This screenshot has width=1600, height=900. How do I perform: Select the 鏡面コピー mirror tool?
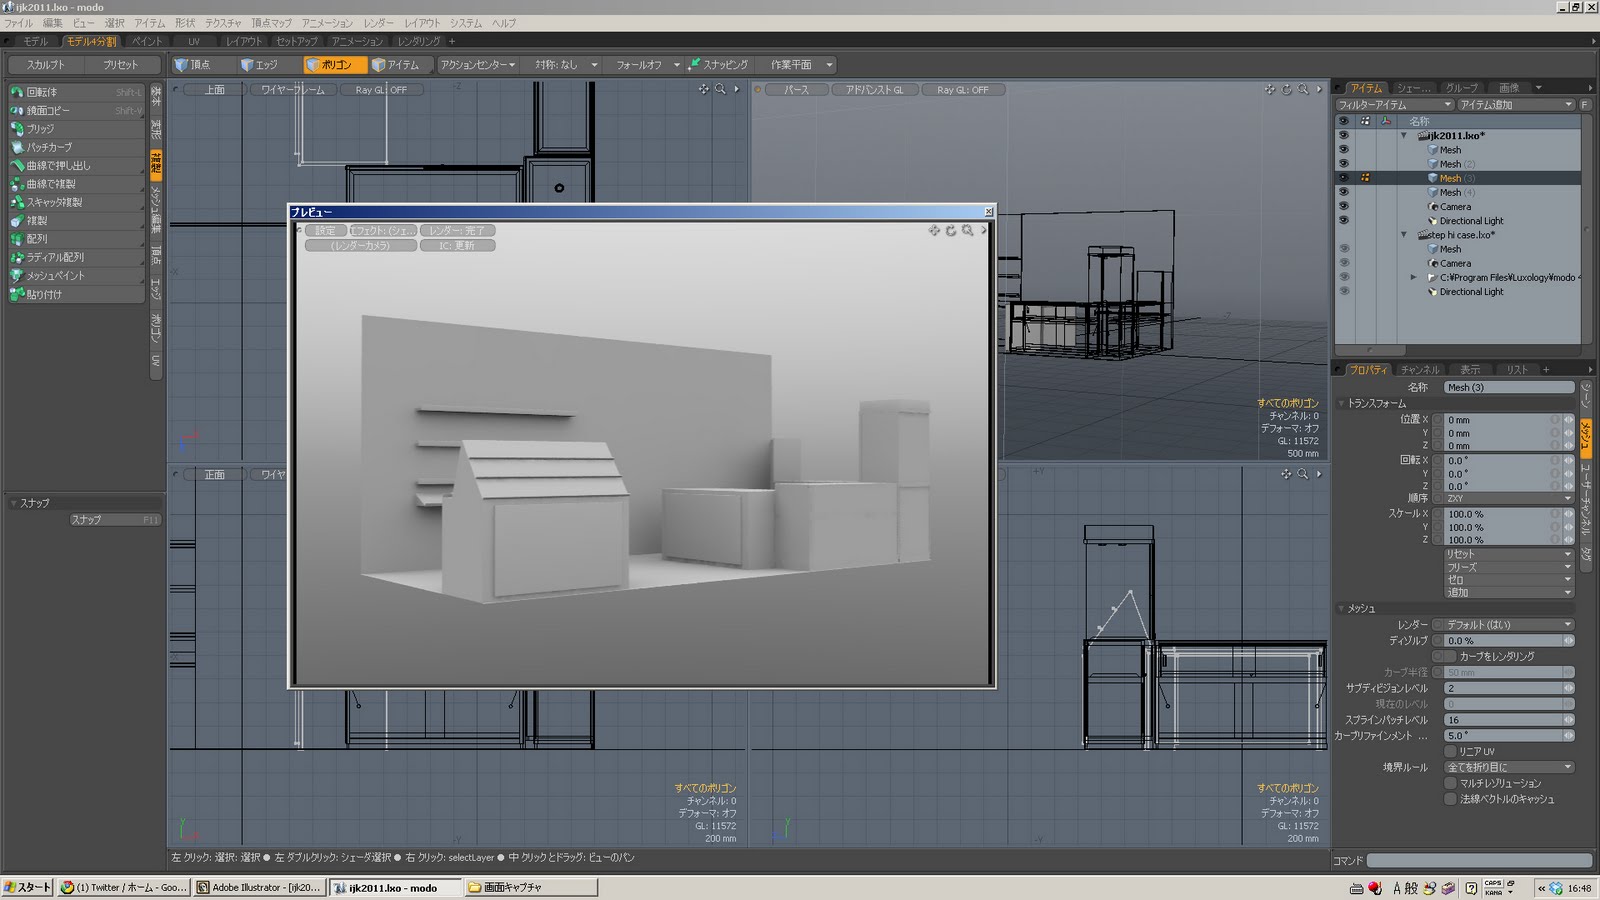48,110
